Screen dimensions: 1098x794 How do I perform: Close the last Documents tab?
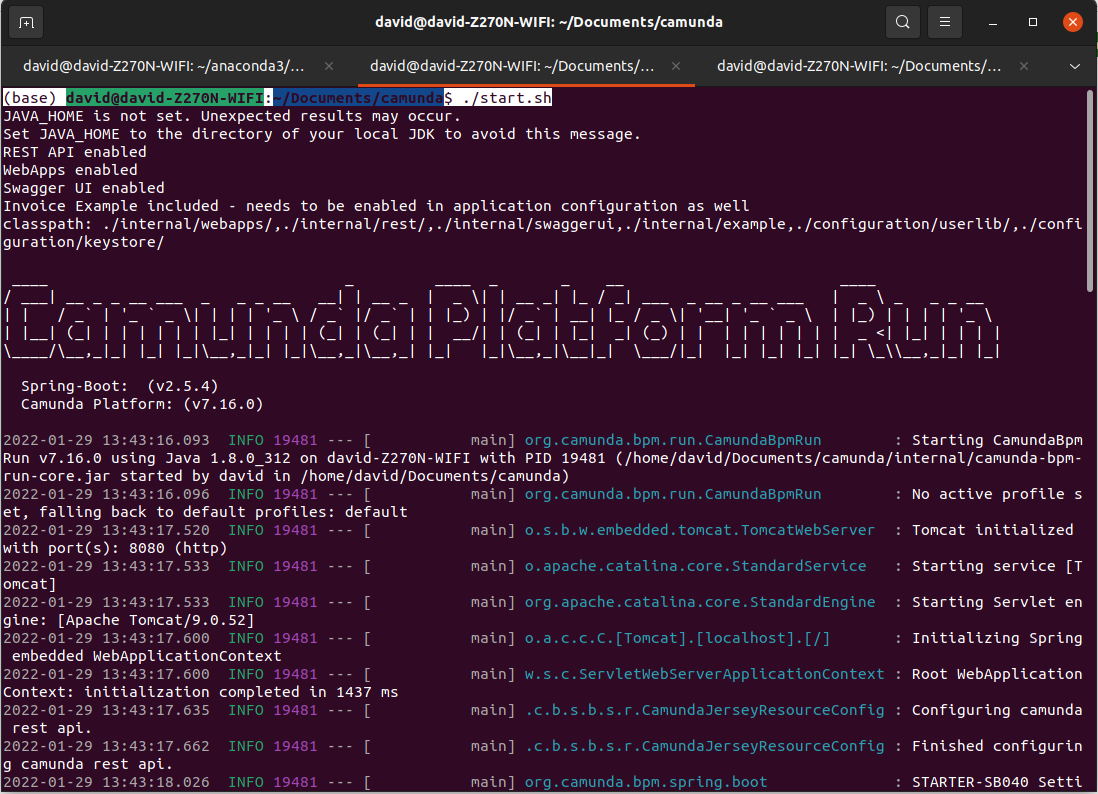point(1024,66)
